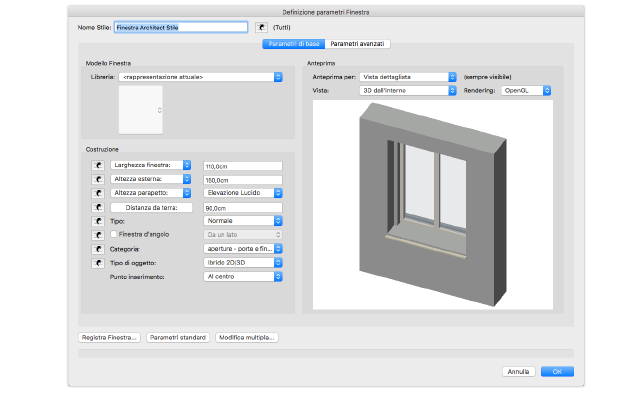
Task: Open the Tipo di oggetto dropdown Ibrido 2D|3D
Action: (x=243, y=263)
